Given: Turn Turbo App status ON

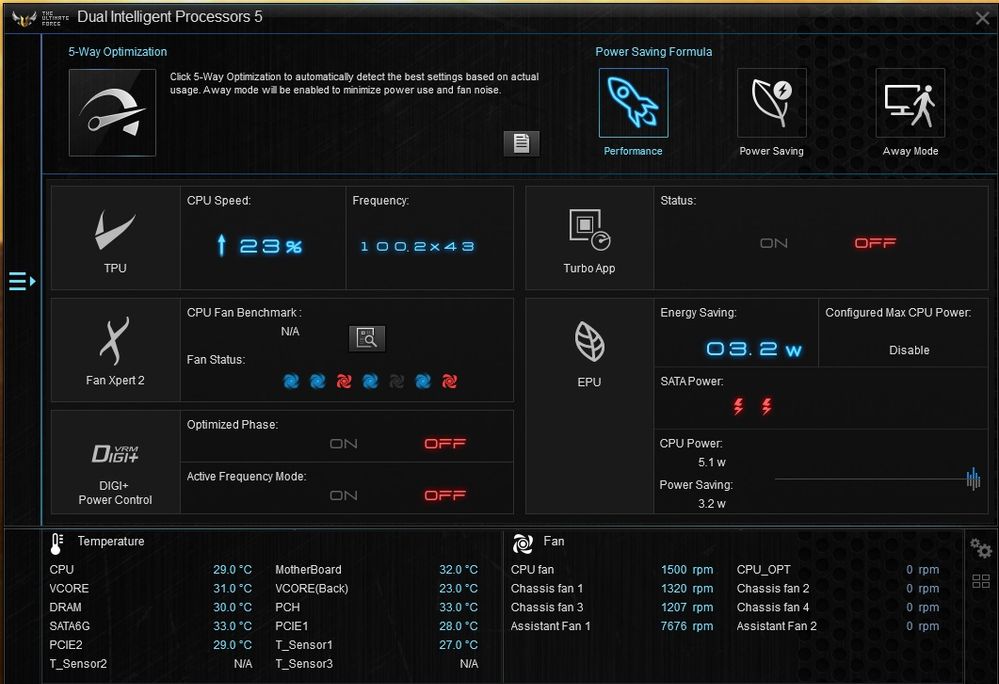Looking at the screenshot, I should pos(773,243).
